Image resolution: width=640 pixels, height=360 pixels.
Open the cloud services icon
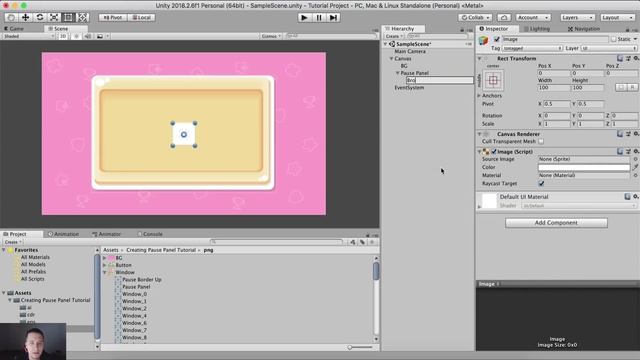click(504, 18)
